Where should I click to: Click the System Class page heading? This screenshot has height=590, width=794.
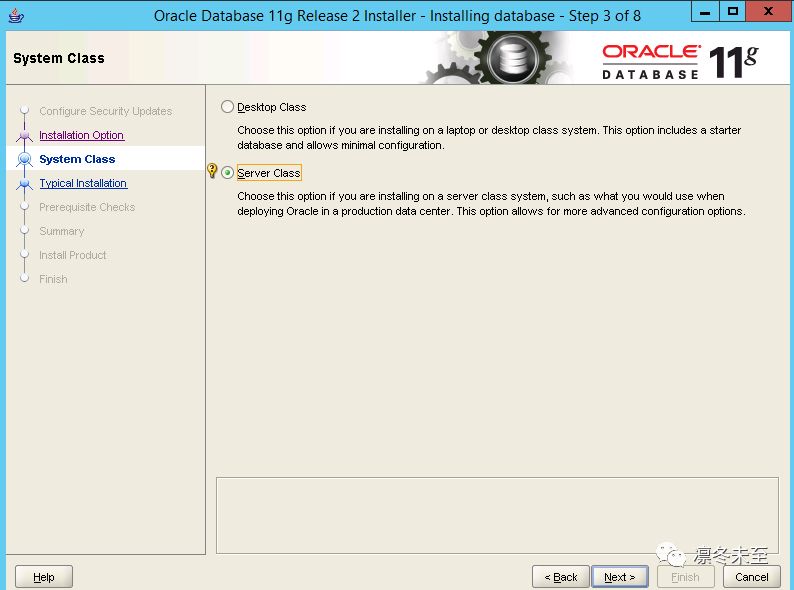pyautogui.click(x=59, y=58)
